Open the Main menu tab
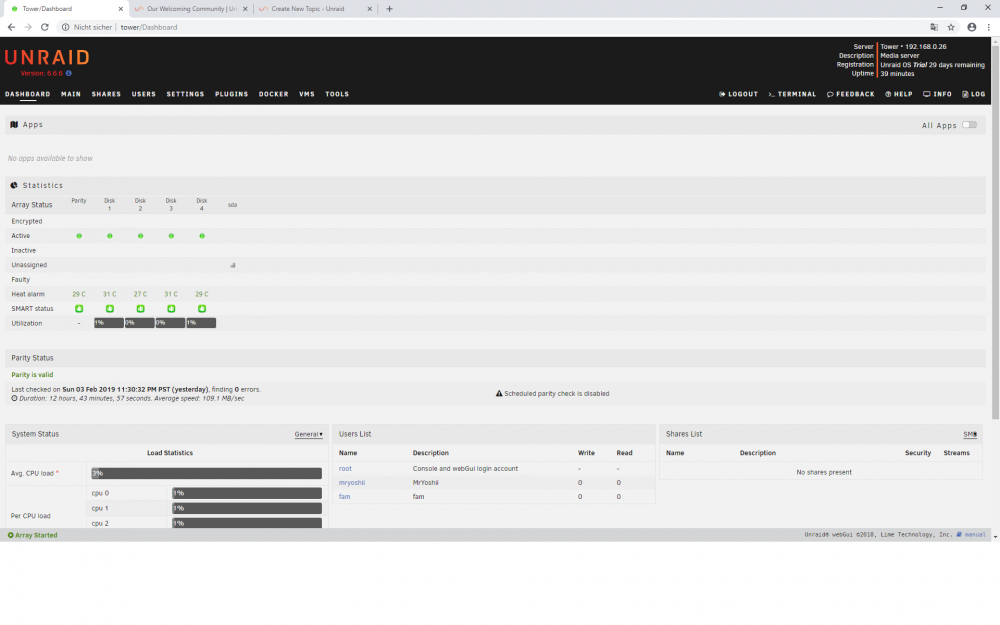This screenshot has height=625, width=1000. pos(71,94)
